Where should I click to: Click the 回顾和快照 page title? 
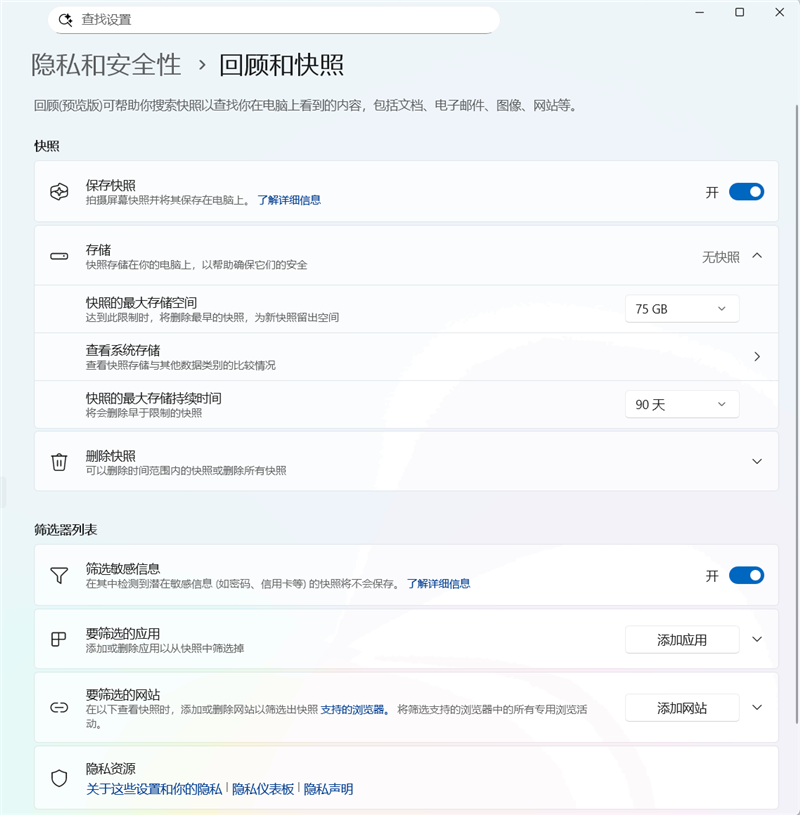point(281,65)
